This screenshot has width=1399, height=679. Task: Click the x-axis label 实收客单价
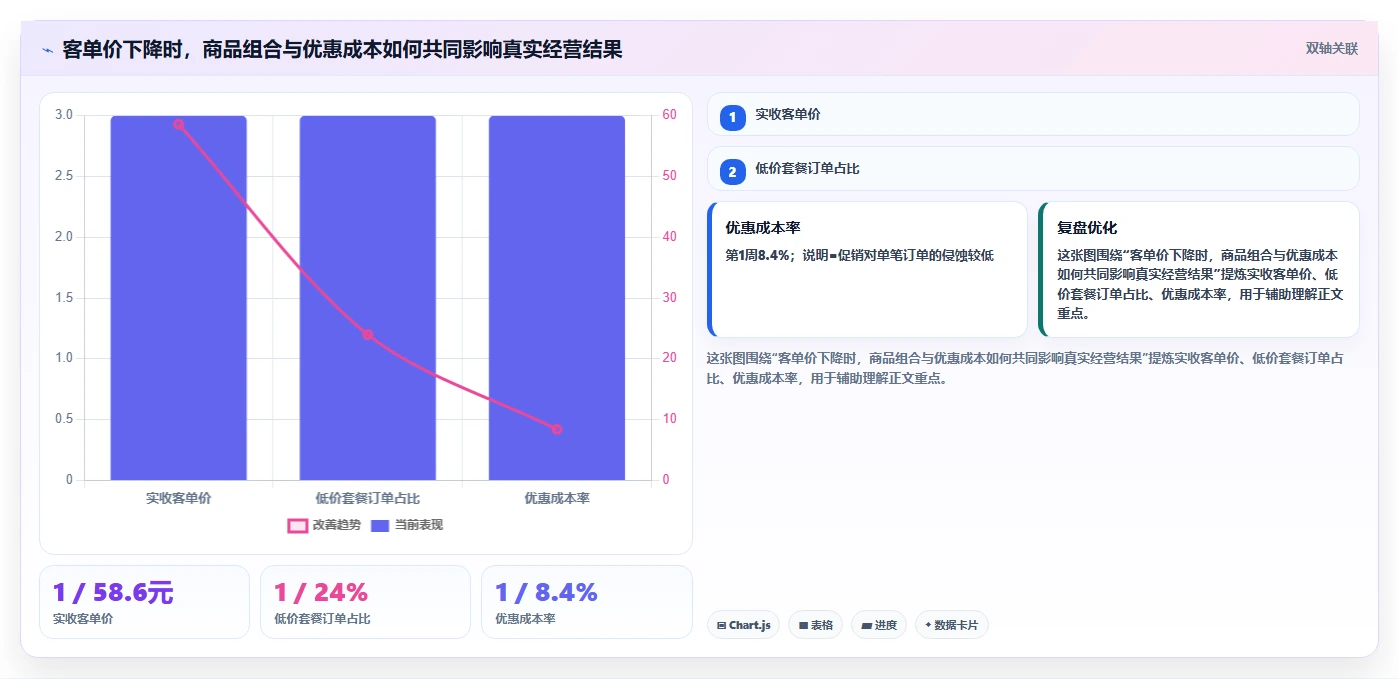tap(178, 498)
